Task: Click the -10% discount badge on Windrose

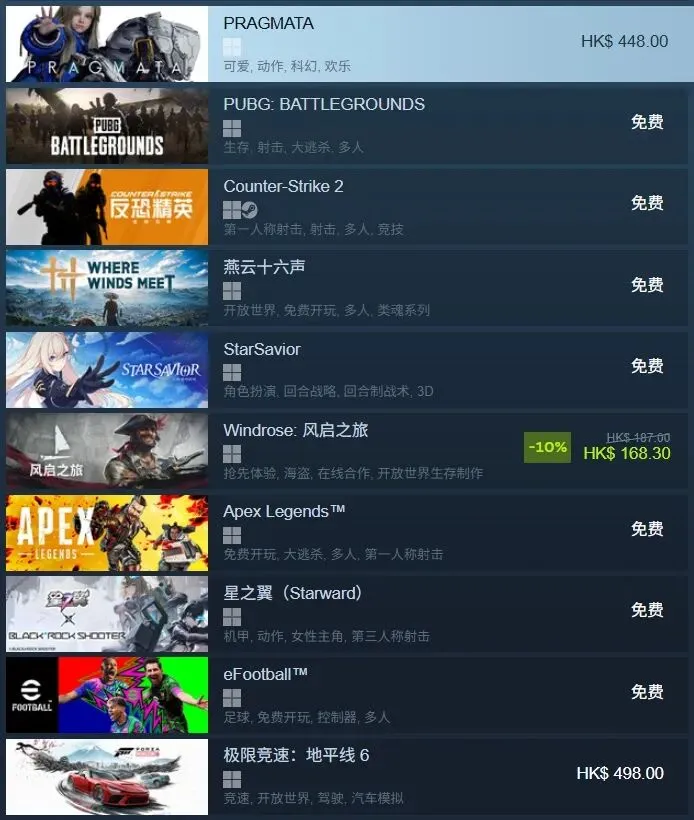Action: click(x=548, y=447)
